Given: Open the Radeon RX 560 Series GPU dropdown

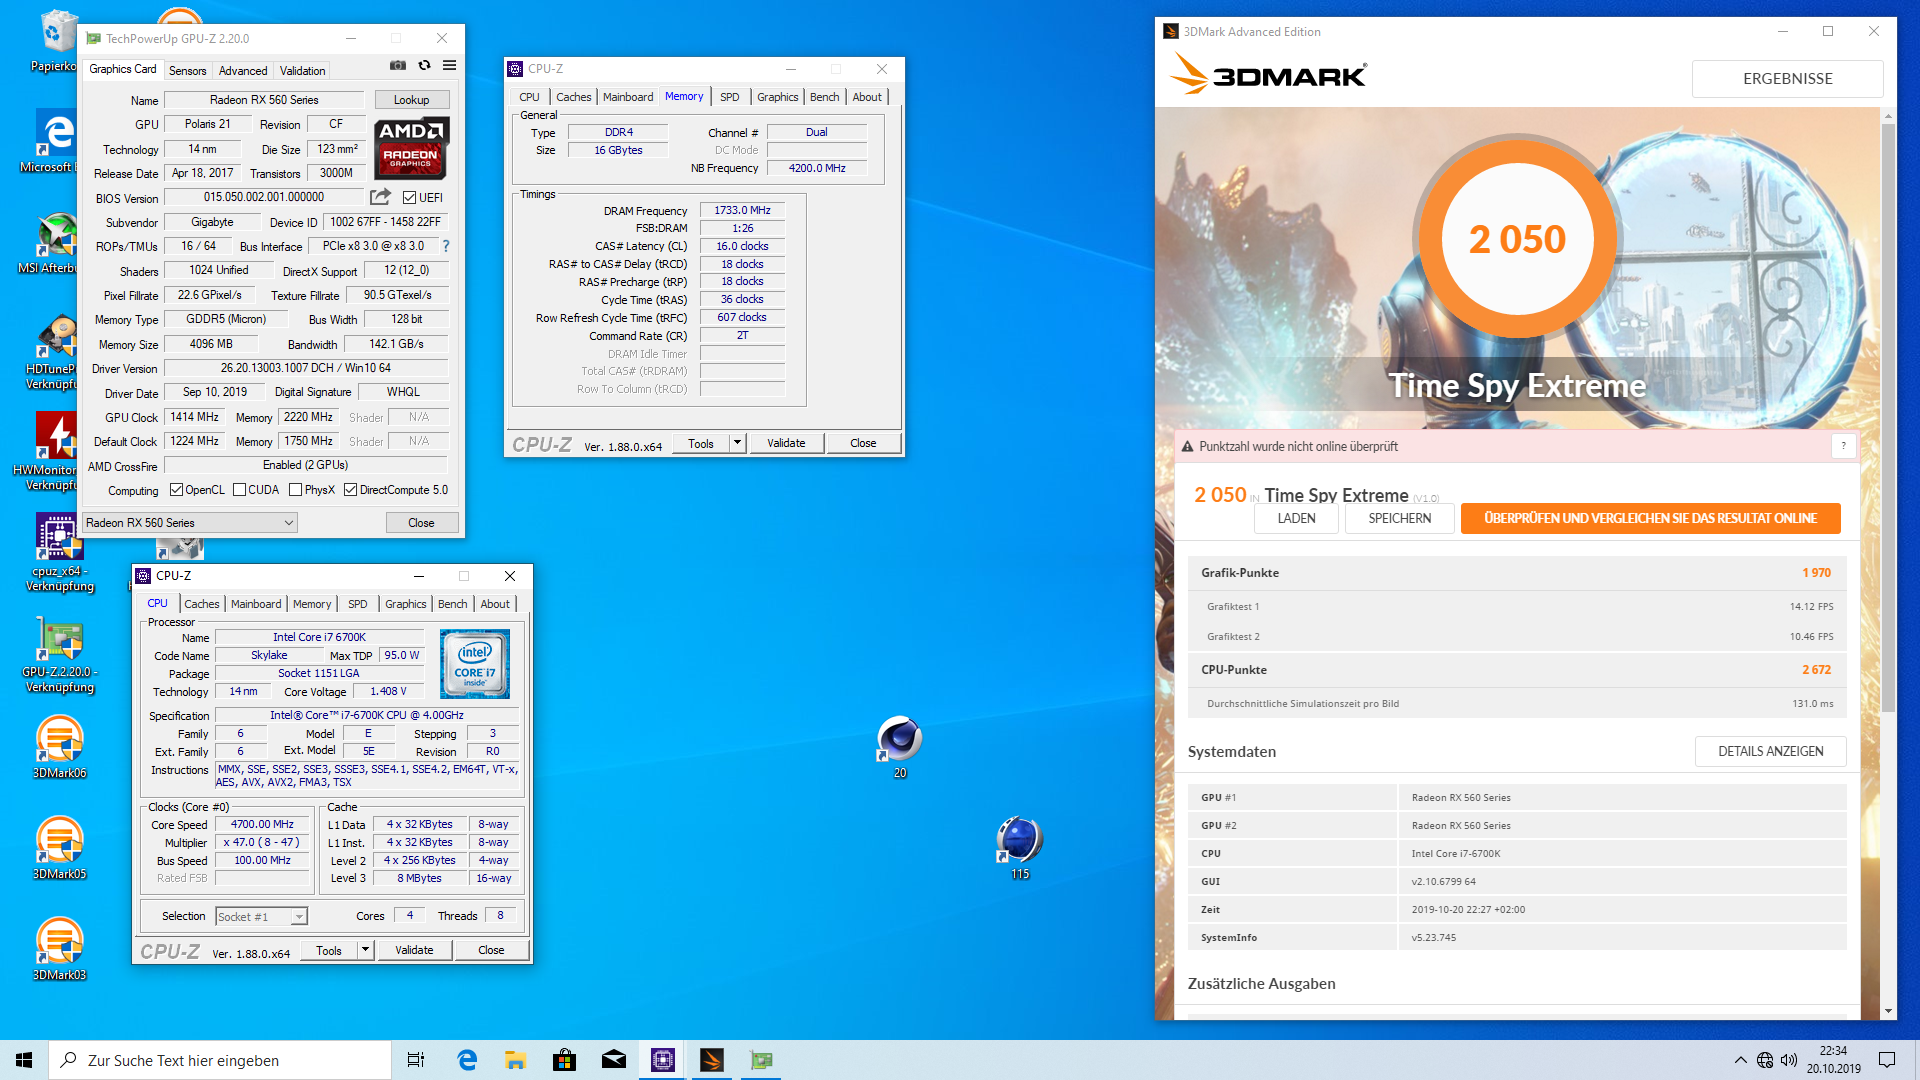Looking at the screenshot, I should 190,523.
